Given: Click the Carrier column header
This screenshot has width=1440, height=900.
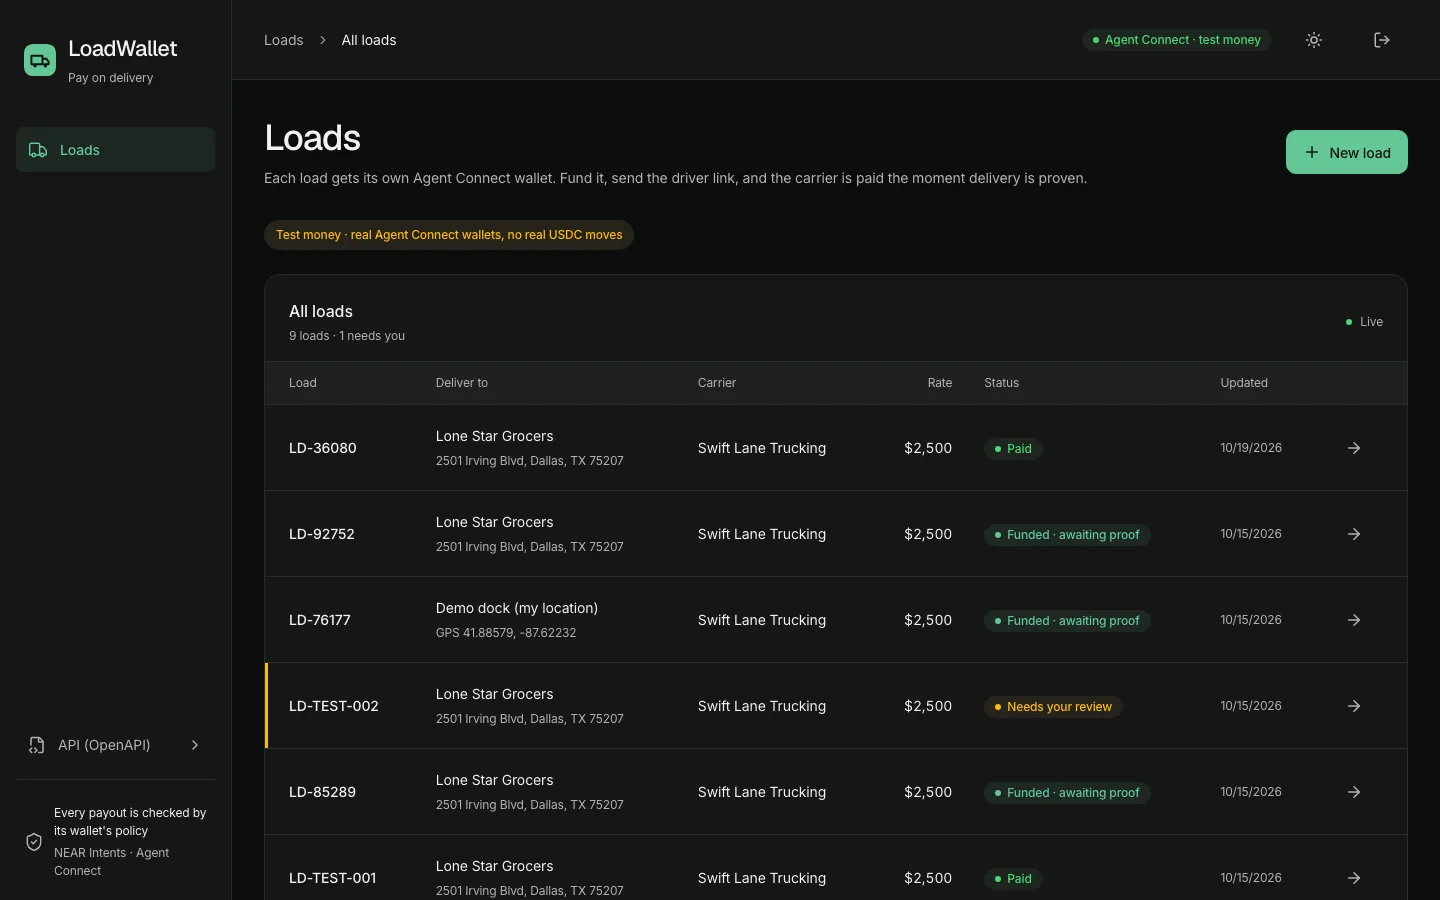Looking at the screenshot, I should (716, 383).
